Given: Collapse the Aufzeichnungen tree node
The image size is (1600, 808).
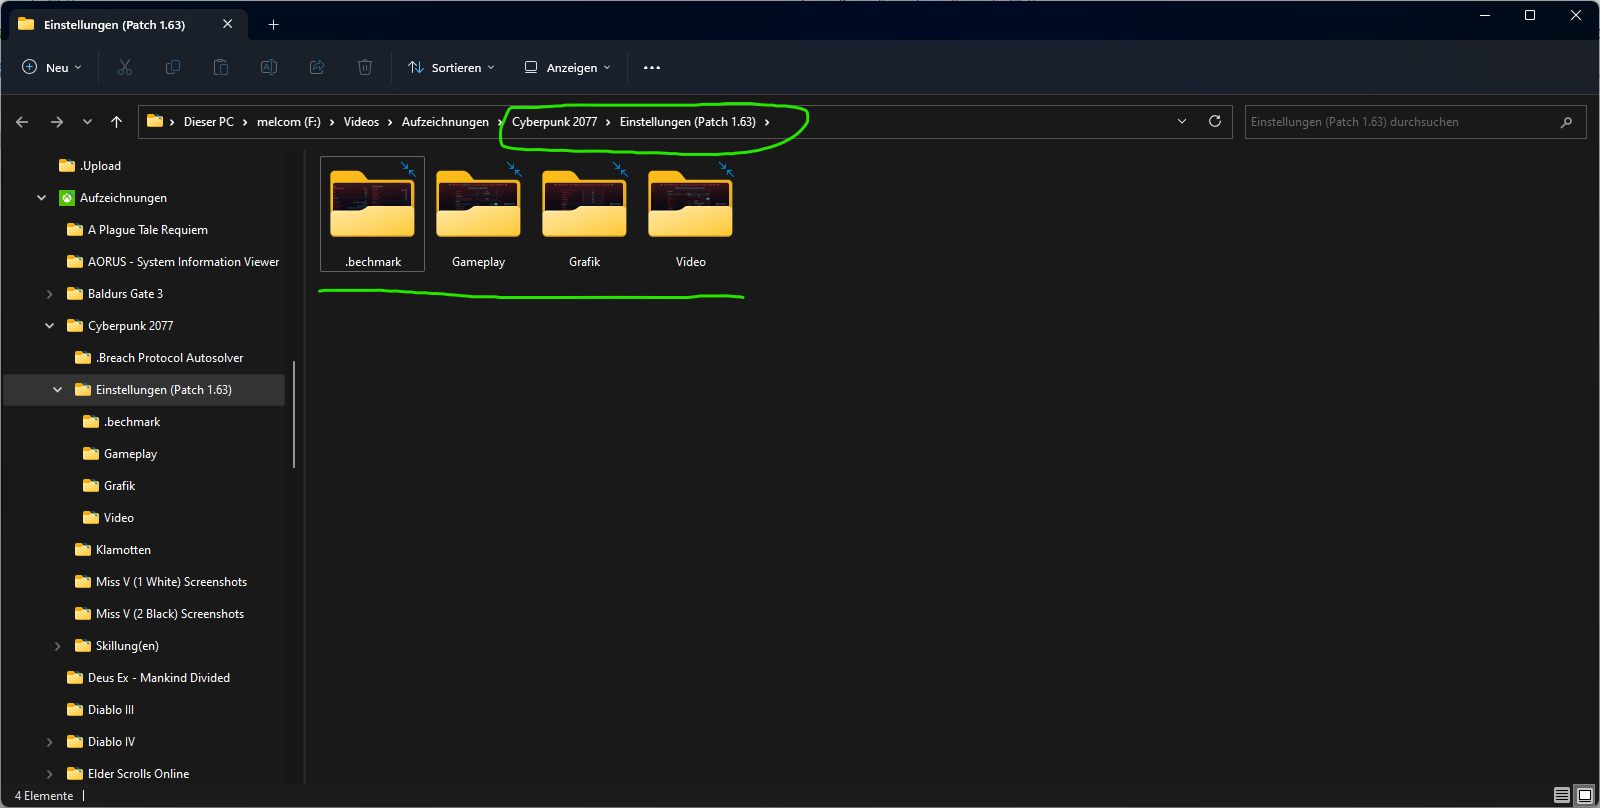Looking at the screenshot, I should tap(42, 198).
